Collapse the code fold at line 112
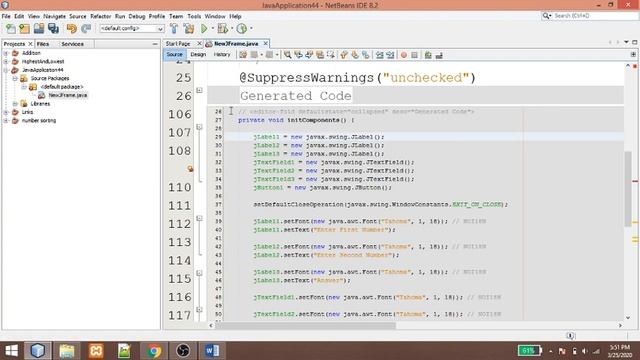 [199, 218]
